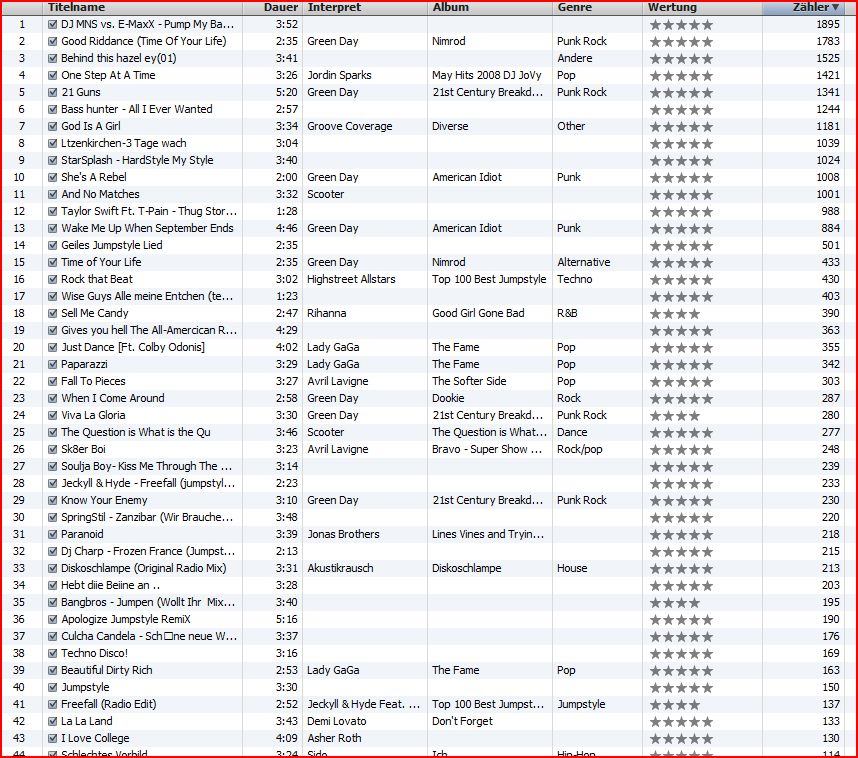Uncheck the checkbox for Good Riddance (Time Of Your Life)
This screenshot has width=858, height=758.
click(x=53, y=41)
